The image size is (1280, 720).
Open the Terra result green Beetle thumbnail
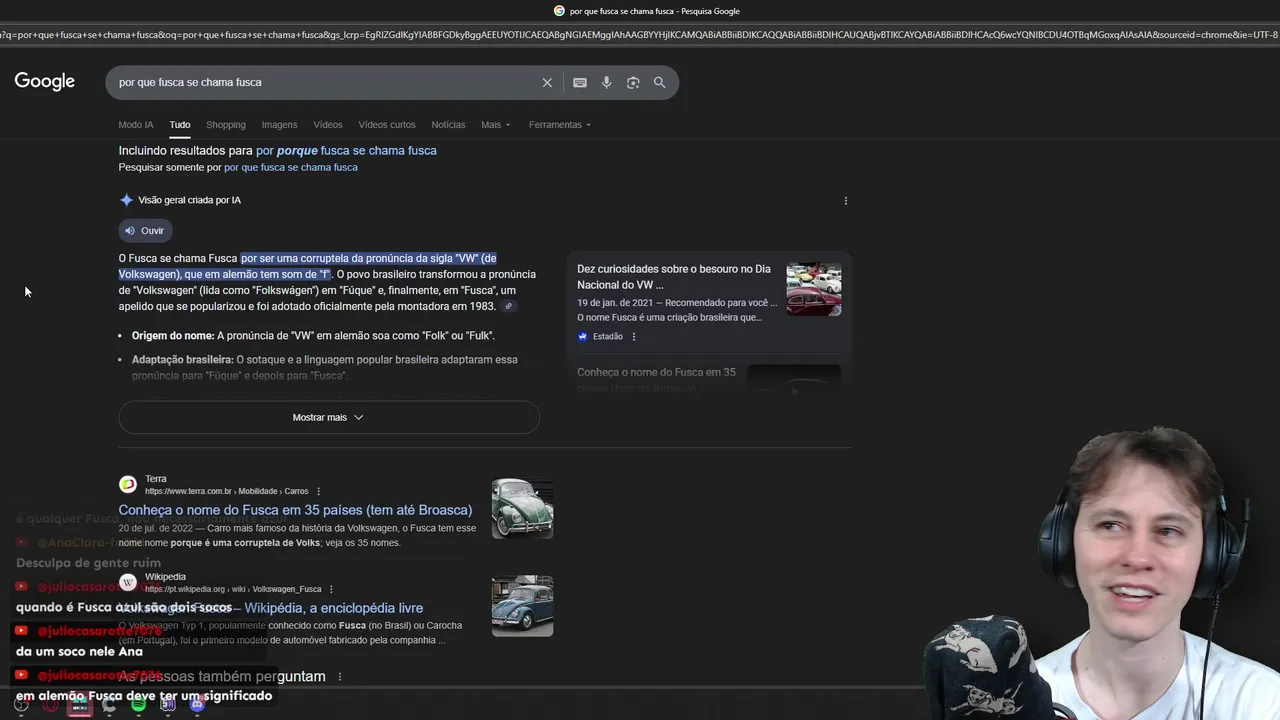tap(522, 509)
